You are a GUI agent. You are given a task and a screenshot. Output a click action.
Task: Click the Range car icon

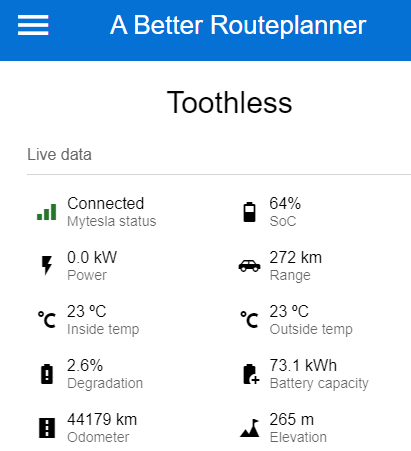[249, 266]
